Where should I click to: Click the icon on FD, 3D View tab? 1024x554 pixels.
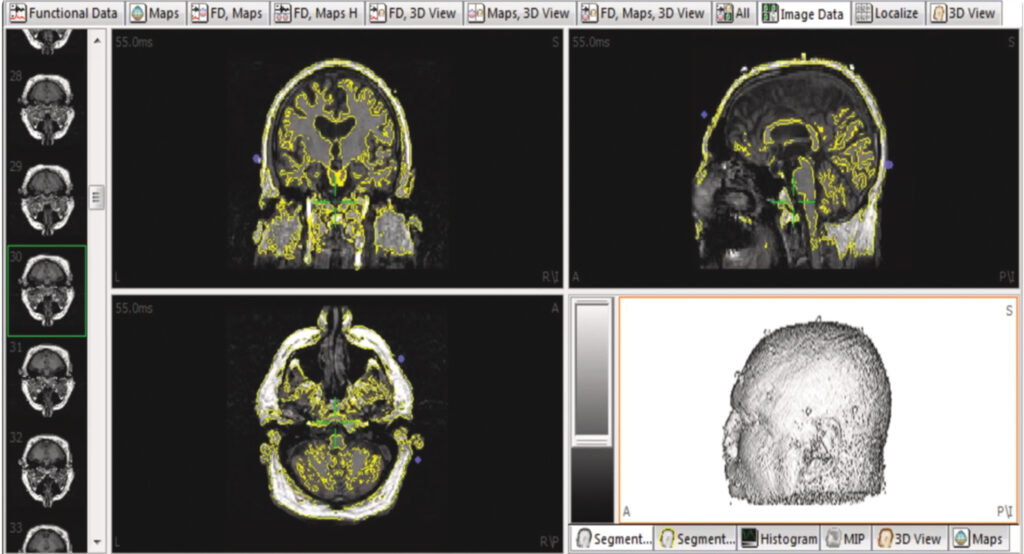point(377,13)
